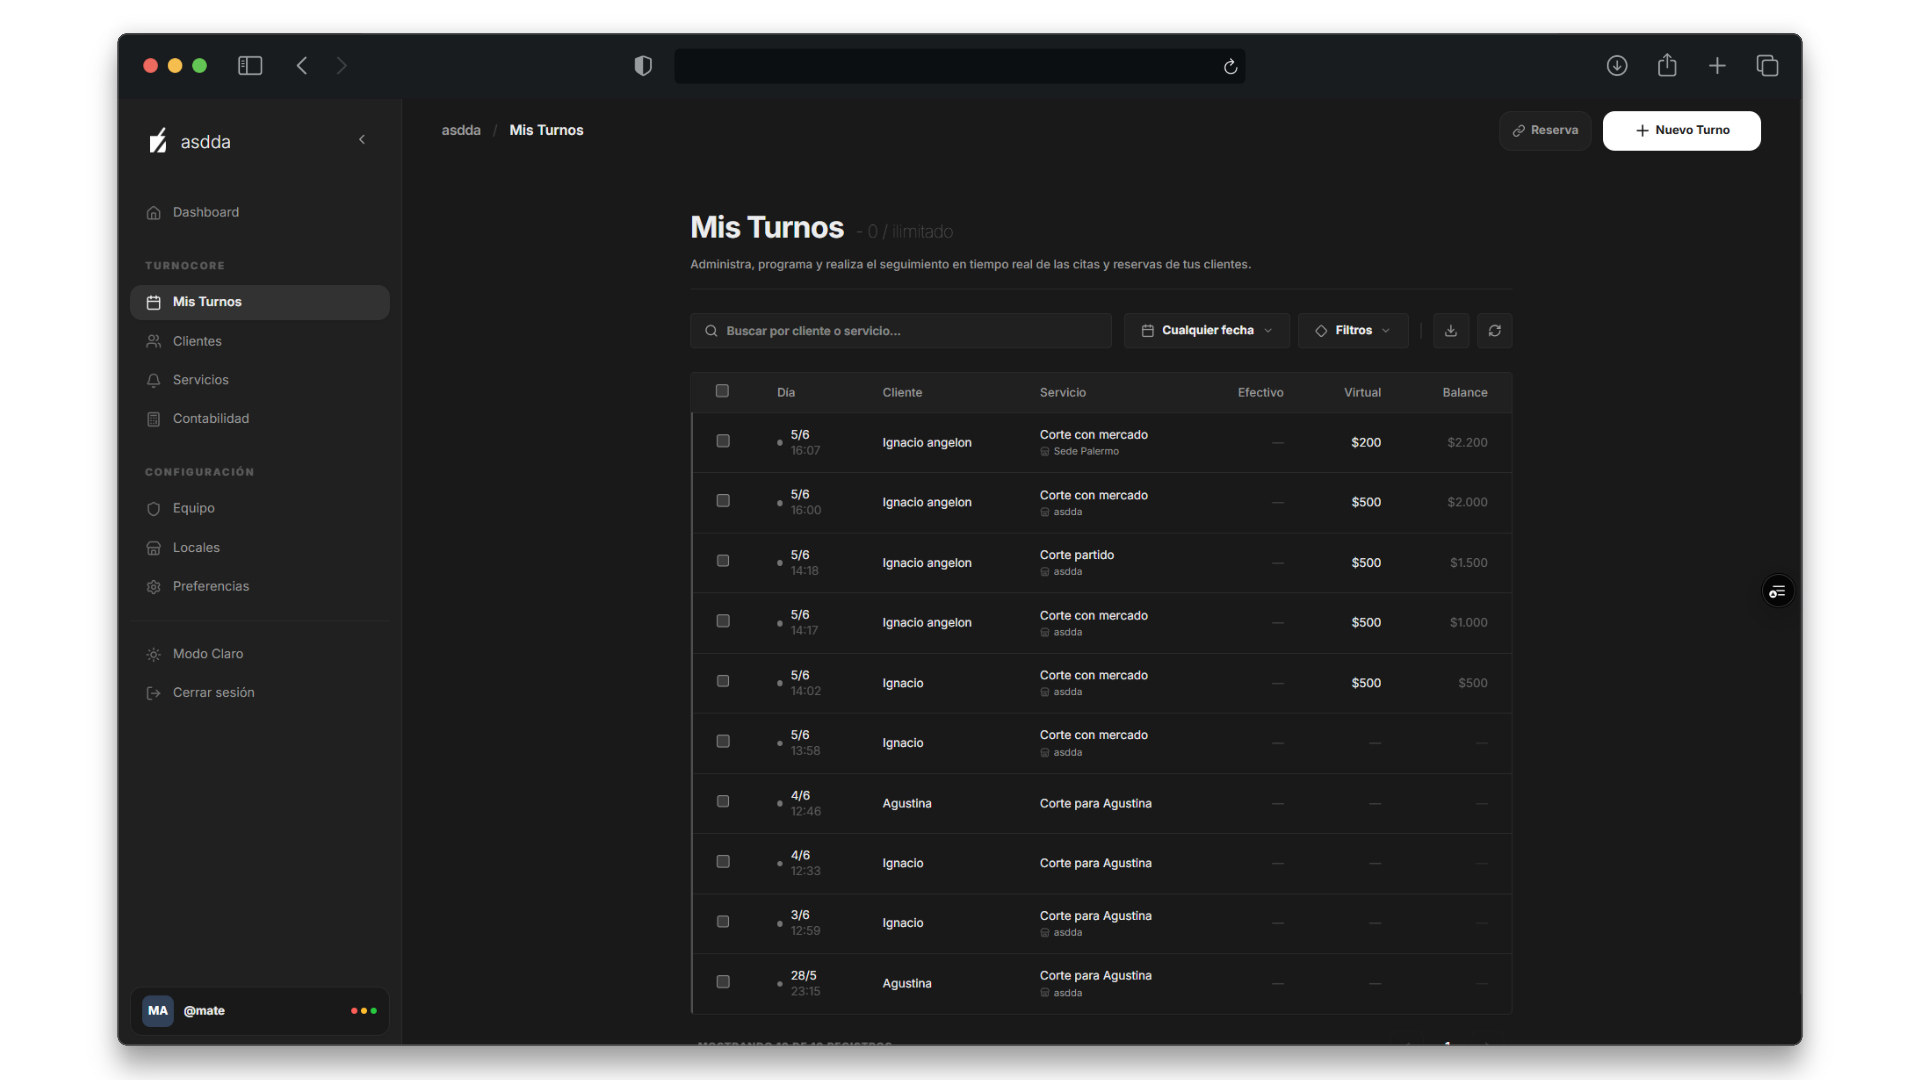Image resolution: width=1920 pixels, height=1080 pixels.
Task: Click Agustina in the 28/5 row
Action: pos(907,984)
